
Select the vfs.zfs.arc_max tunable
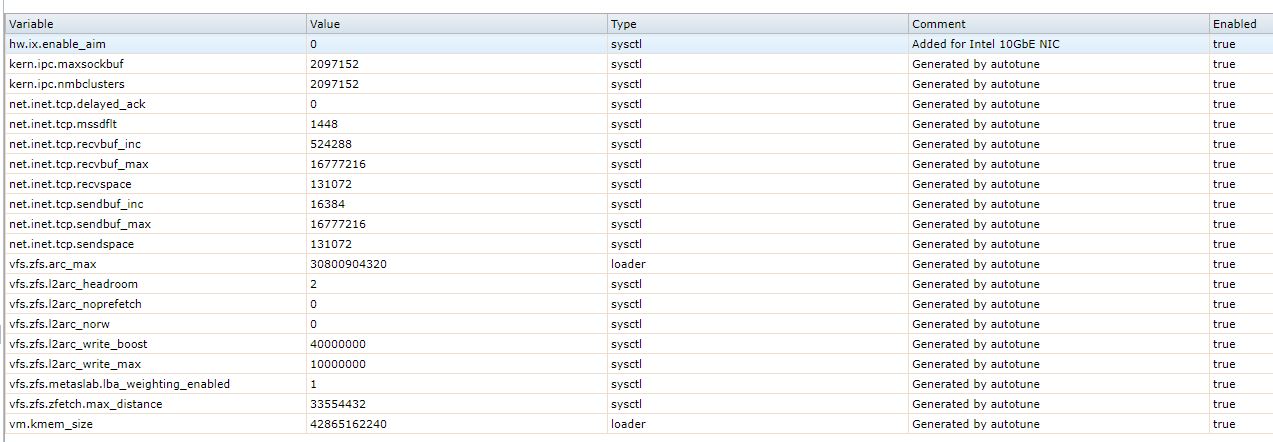click(x=639, y=264)
